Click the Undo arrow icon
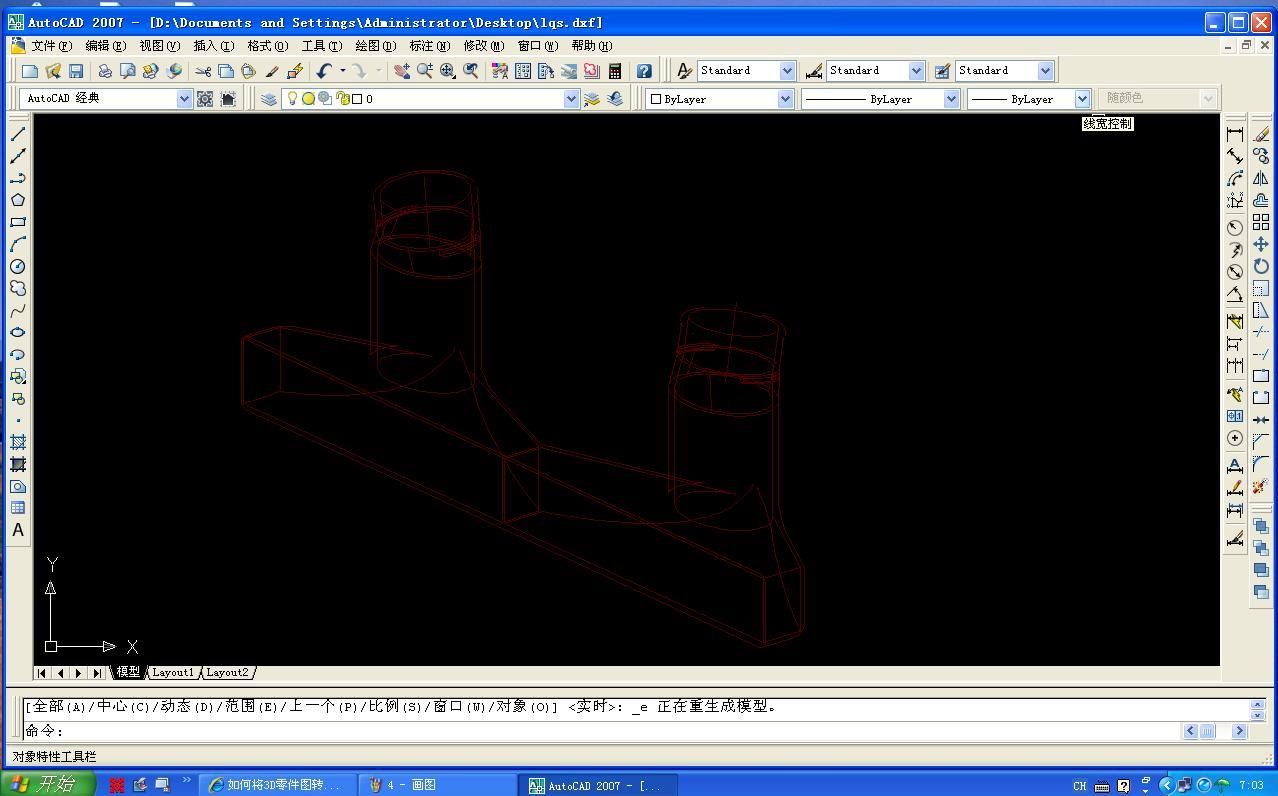The width and height of the screenshot is (1278, 796). [324, 71]
